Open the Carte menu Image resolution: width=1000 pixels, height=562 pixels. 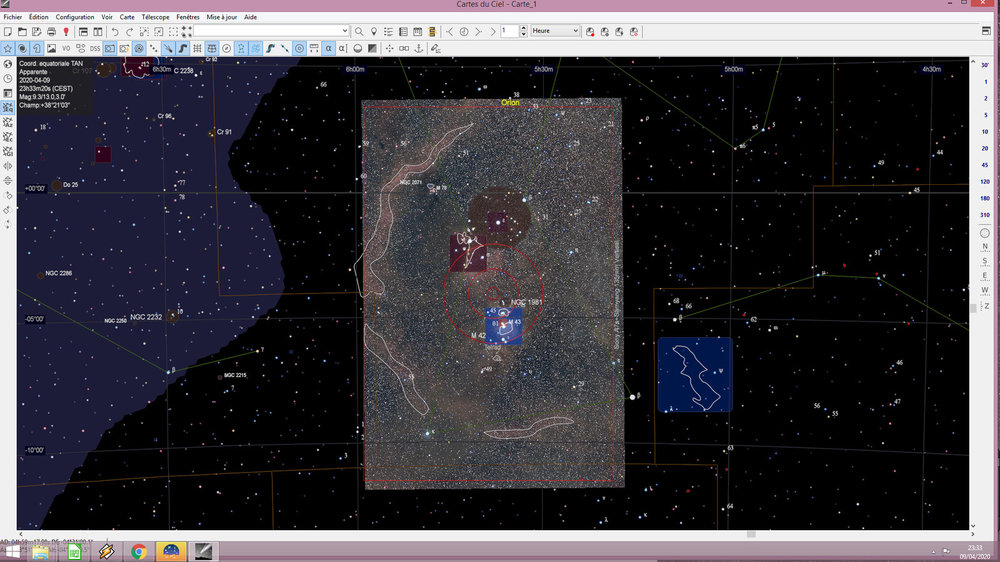pyautogui.click(x=127, y=17)
